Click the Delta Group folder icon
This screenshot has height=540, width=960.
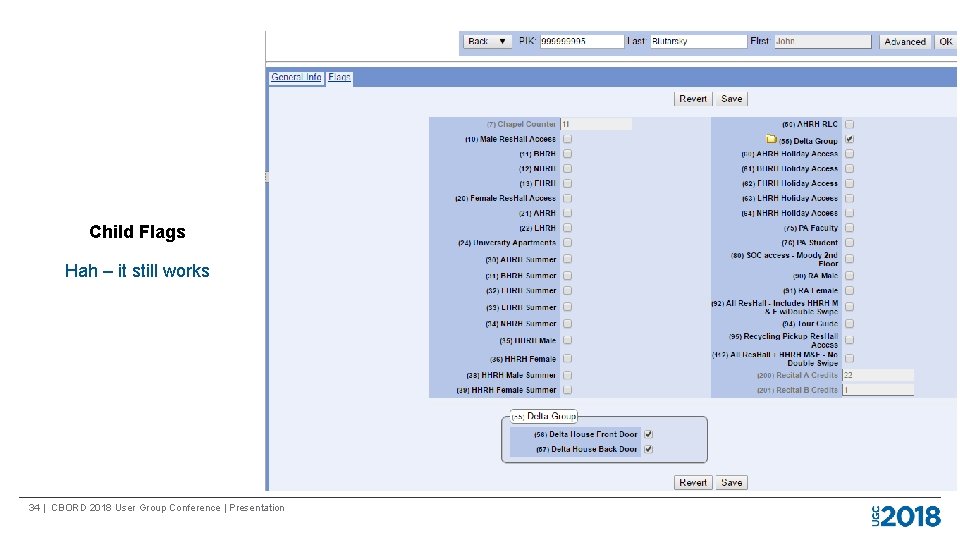771,139
